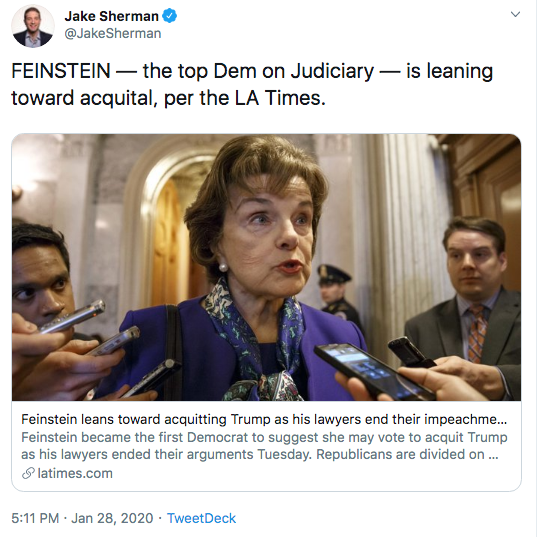Viewport: 538px width, 537px height.
Task: Click the blue verified badge
Action: (169, 16)
